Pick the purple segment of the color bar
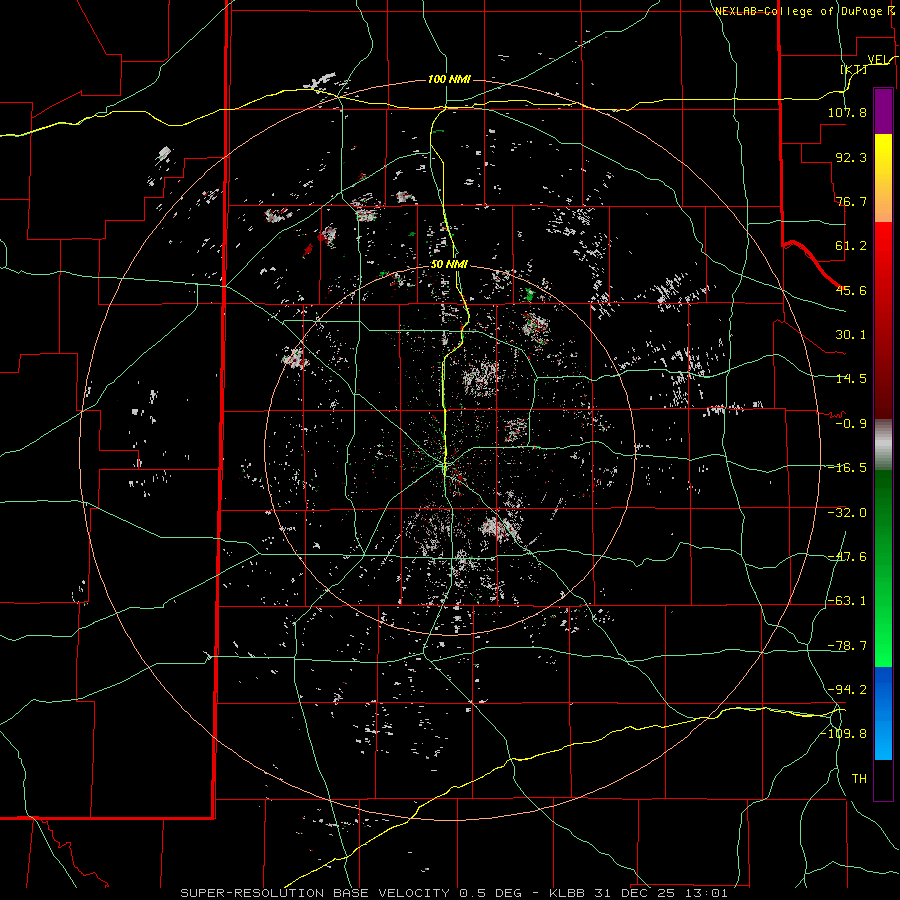Screen dimensions: 900x900 883,111
